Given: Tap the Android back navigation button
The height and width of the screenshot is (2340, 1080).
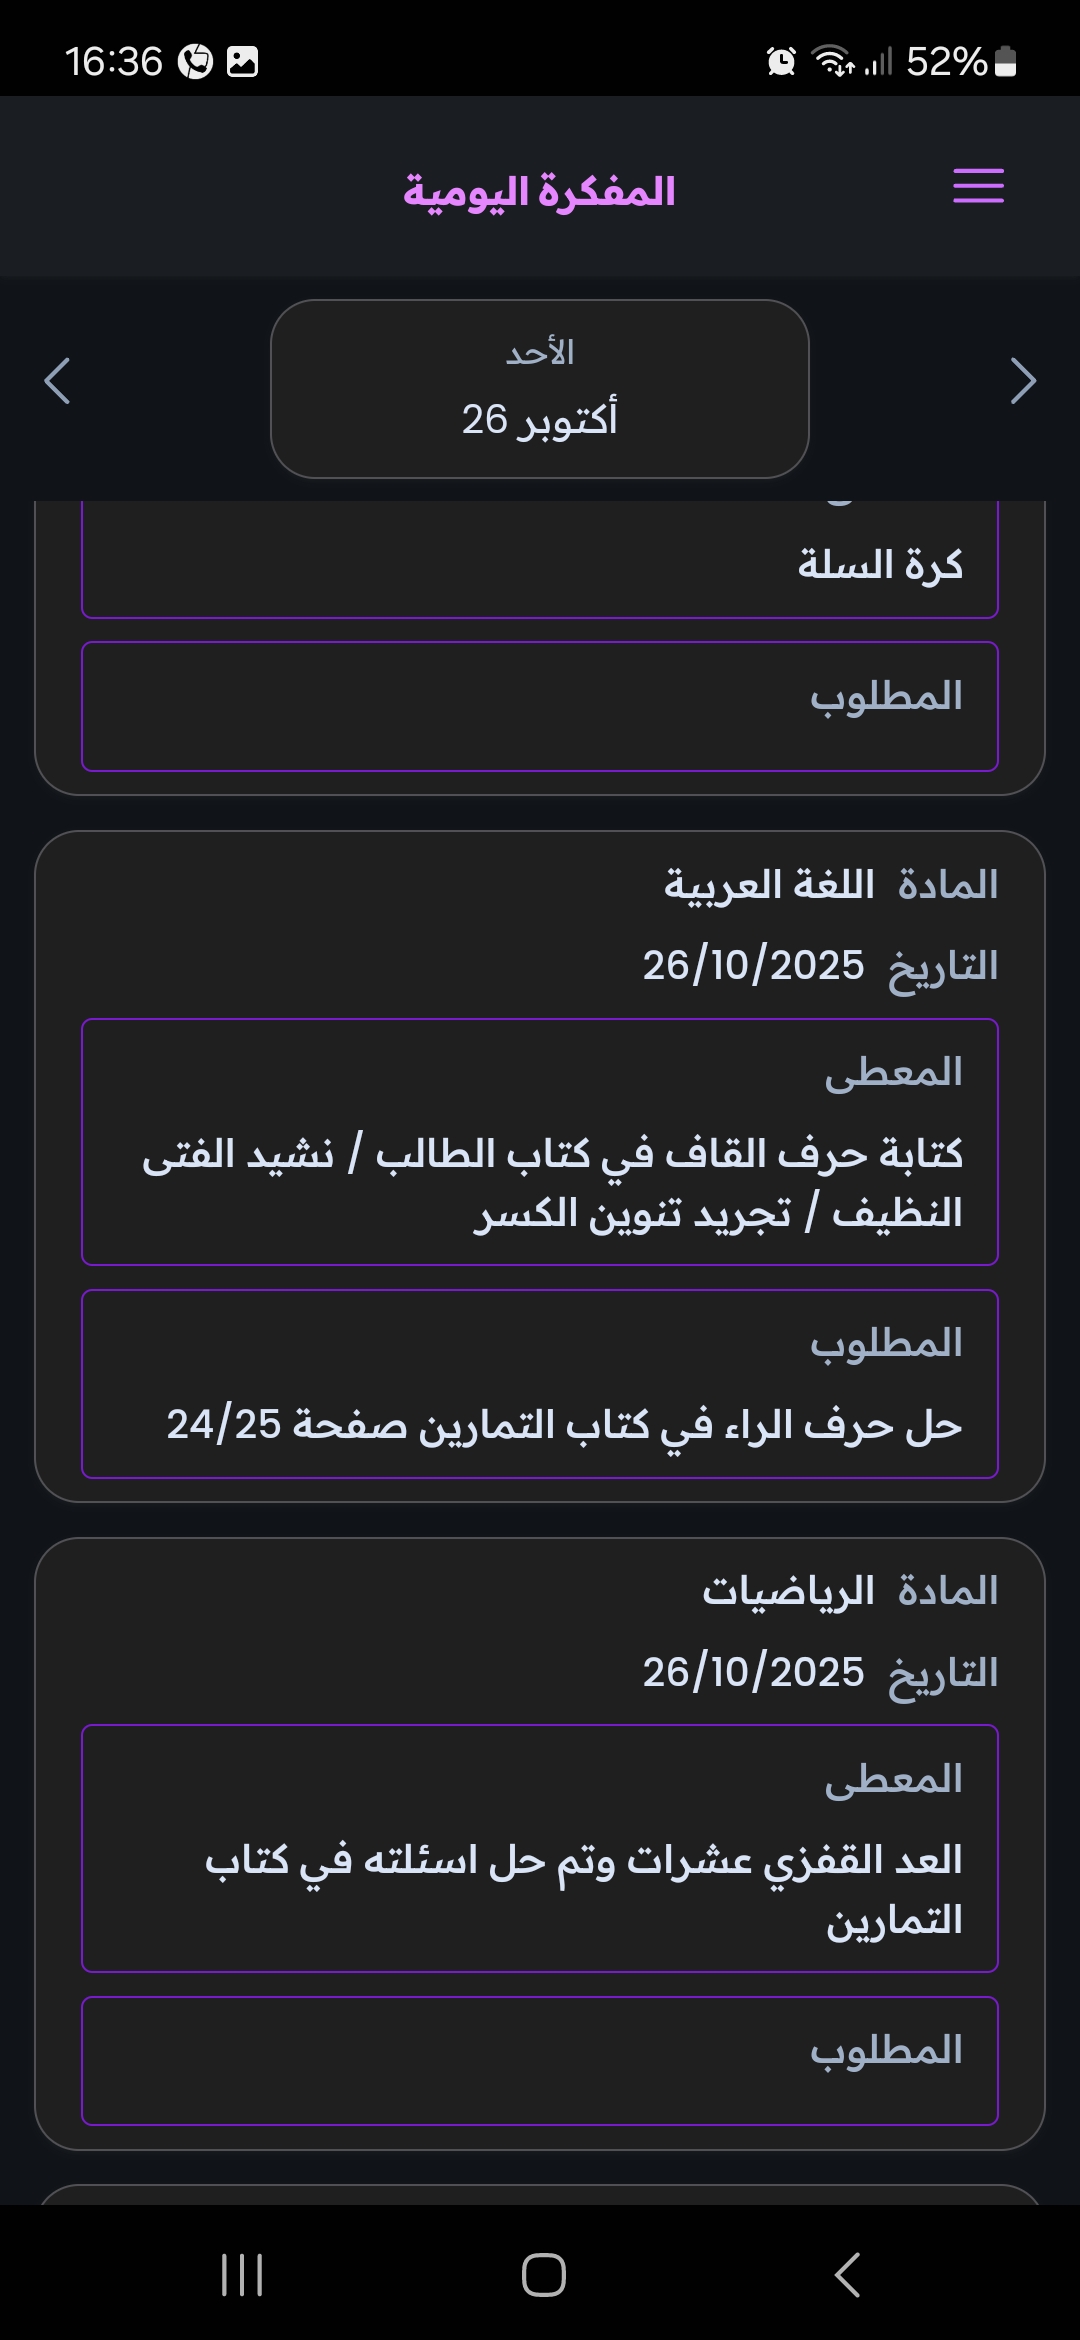Looking at the screenshot, I should pos(847,2275).
